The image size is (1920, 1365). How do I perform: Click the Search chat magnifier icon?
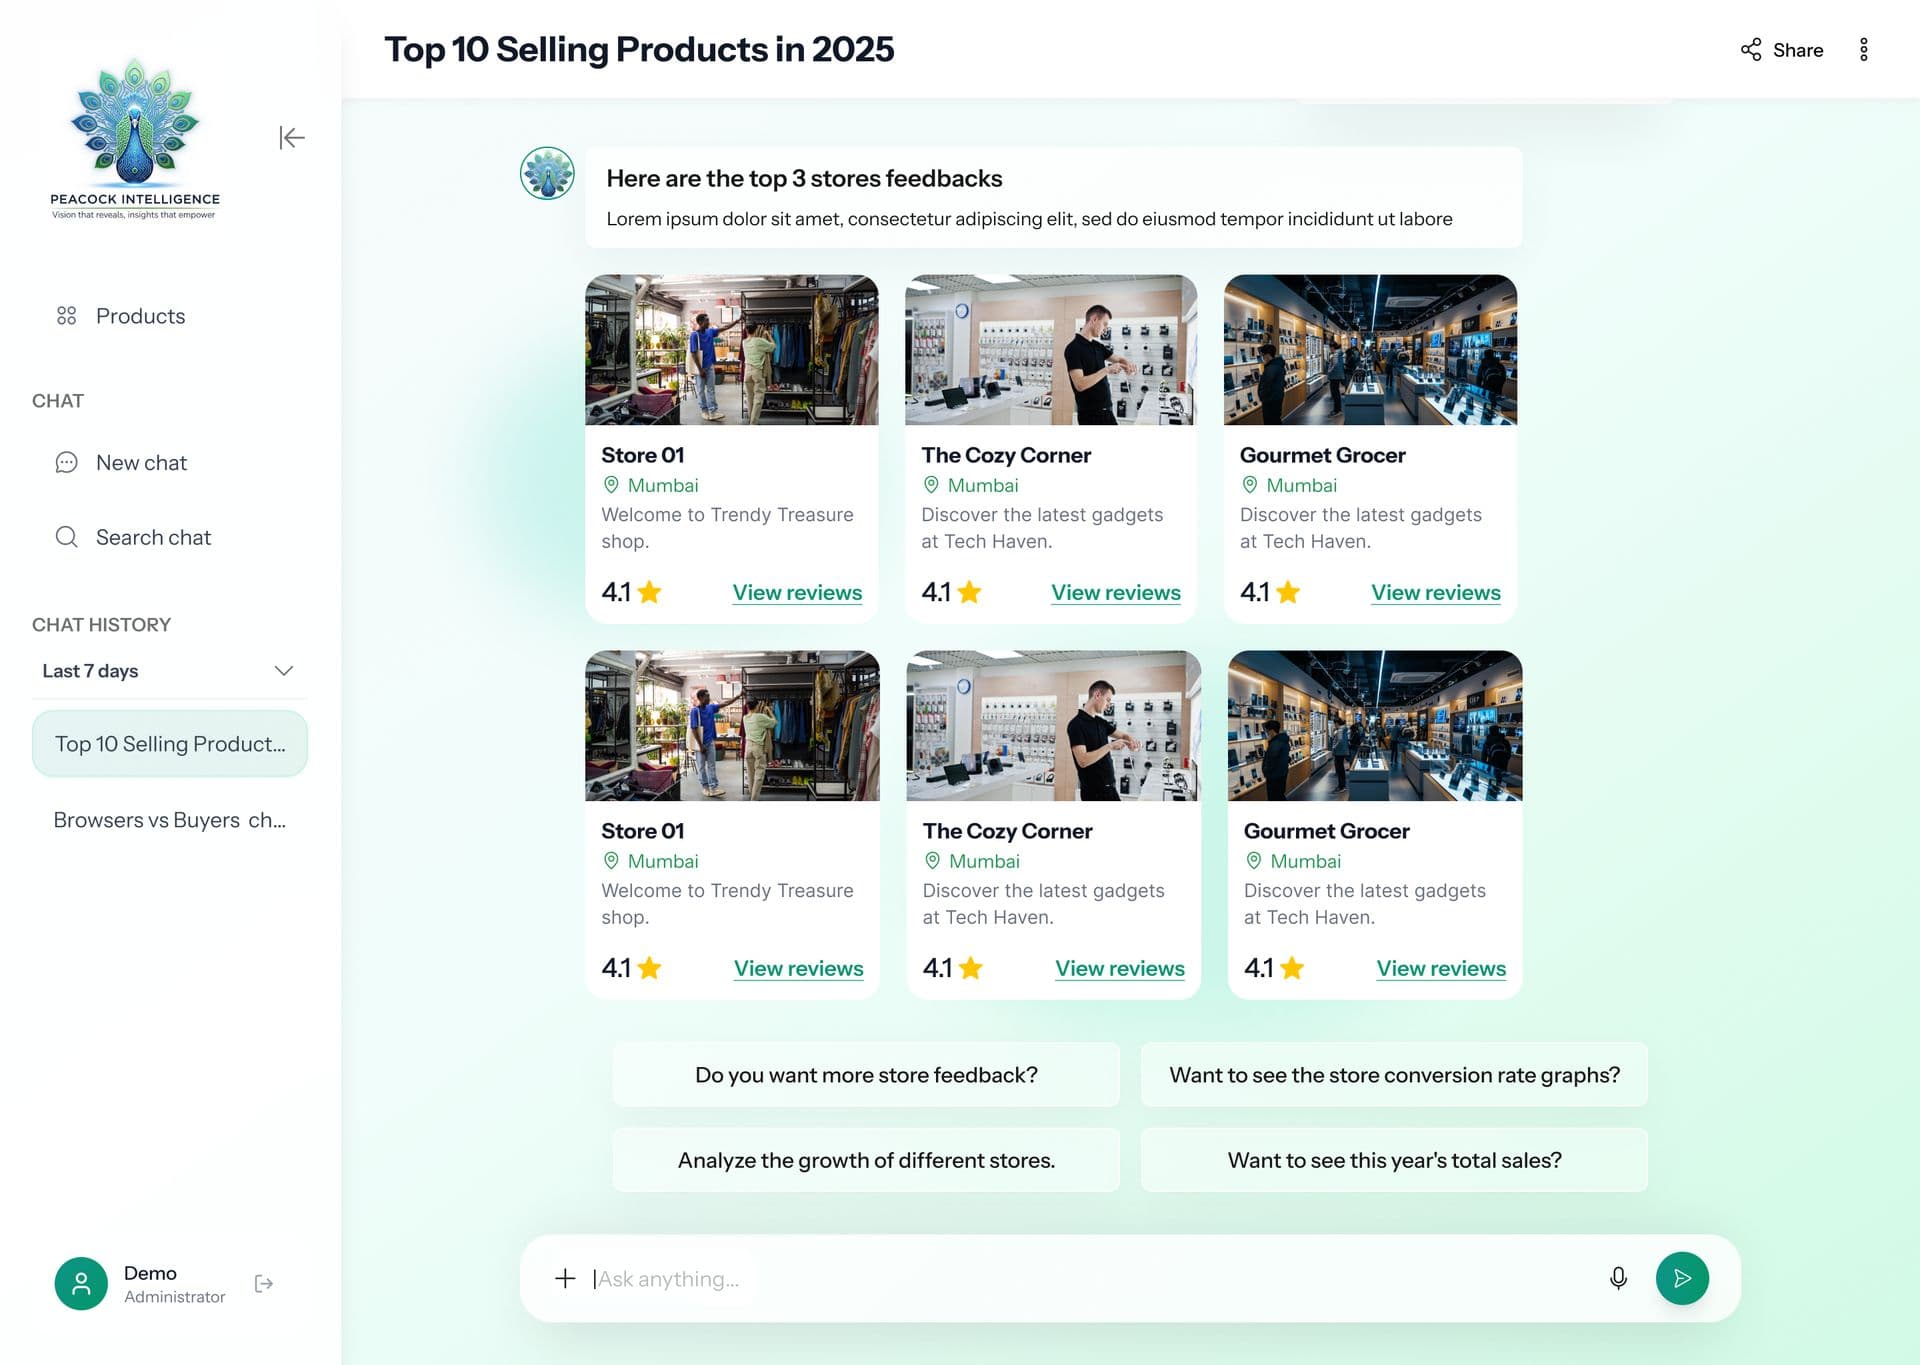67,537
